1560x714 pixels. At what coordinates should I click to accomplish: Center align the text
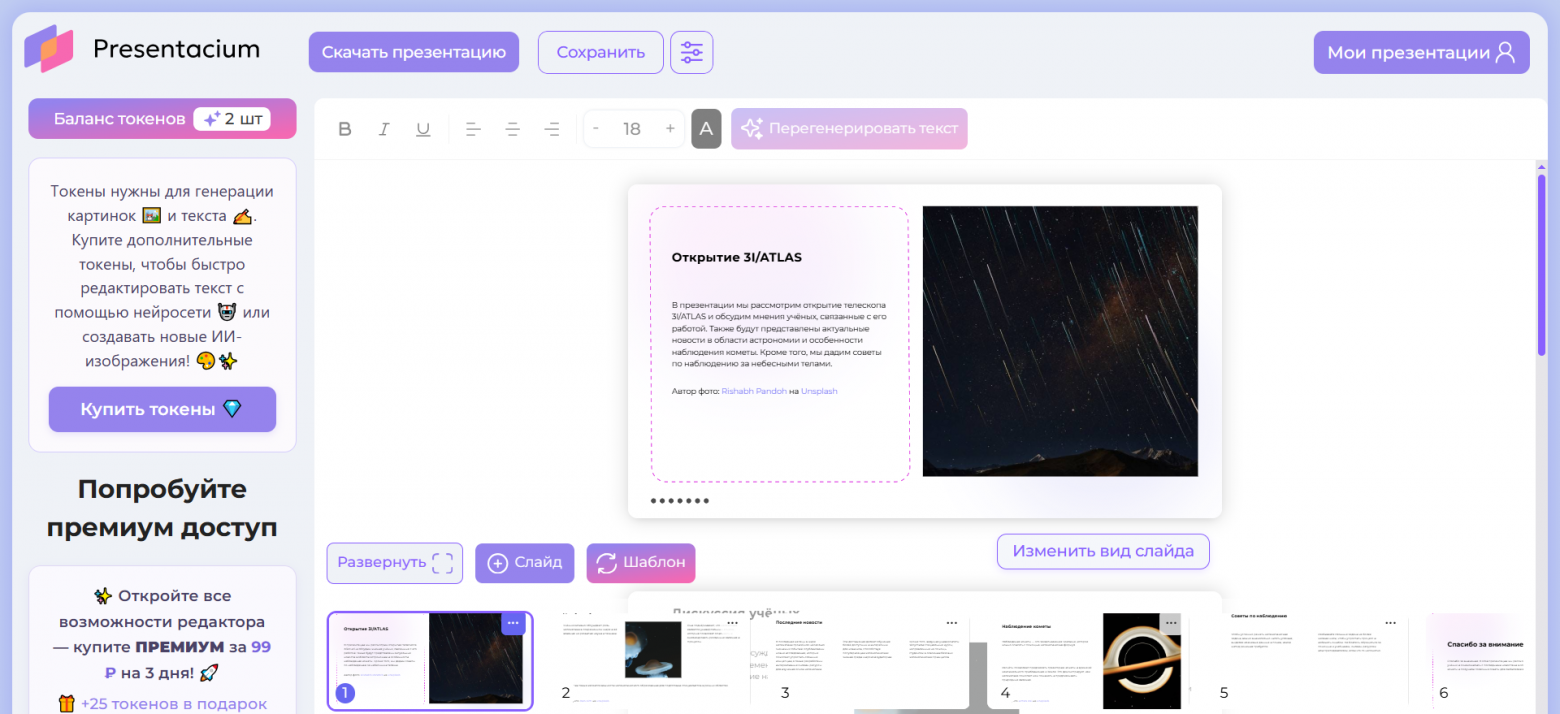click(513, 129)
